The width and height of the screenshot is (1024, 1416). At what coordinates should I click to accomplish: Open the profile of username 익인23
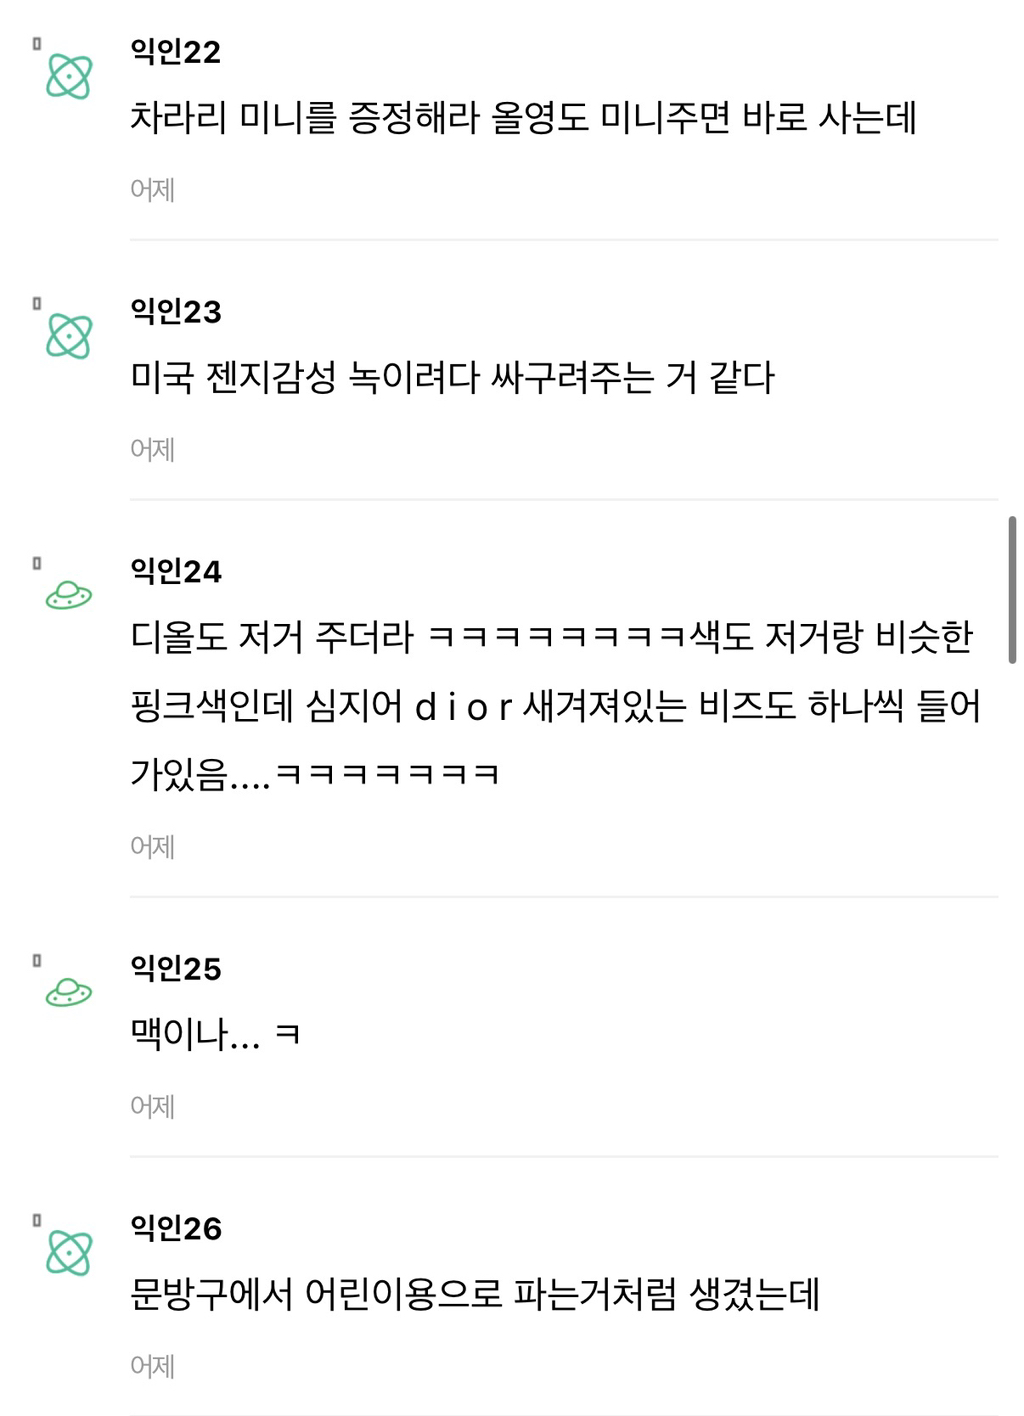point(175,312)
